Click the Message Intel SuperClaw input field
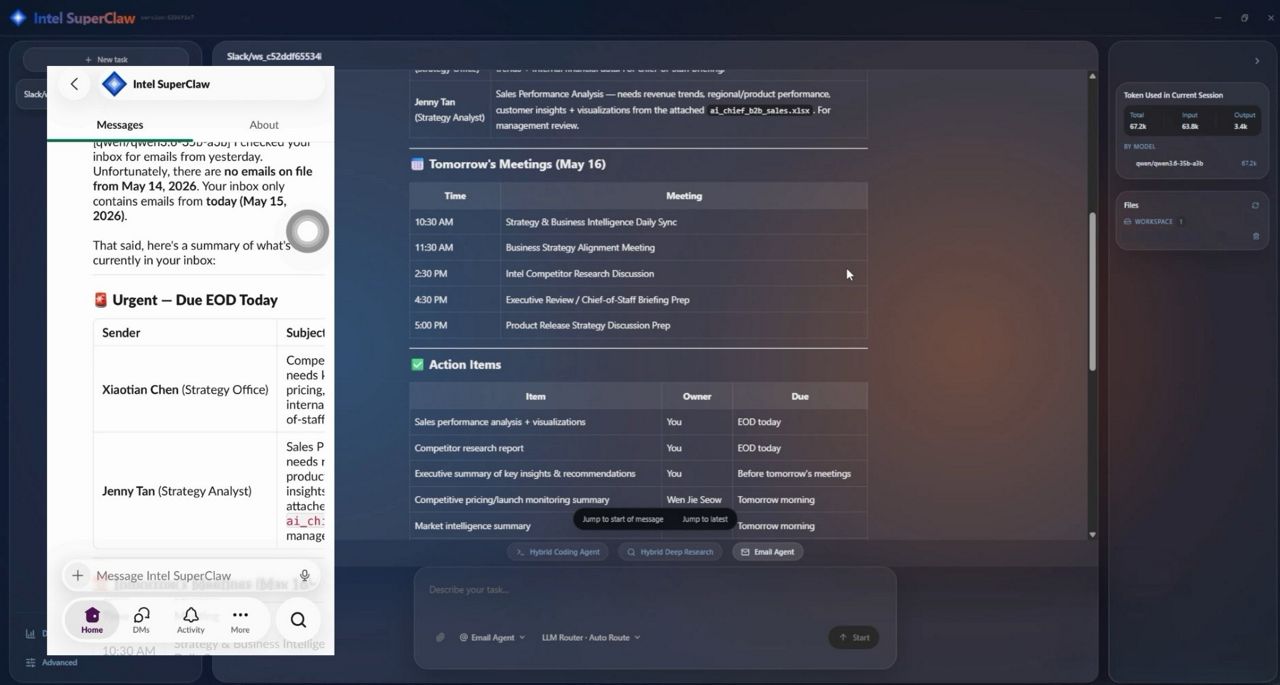 click(x=190, y=575)
